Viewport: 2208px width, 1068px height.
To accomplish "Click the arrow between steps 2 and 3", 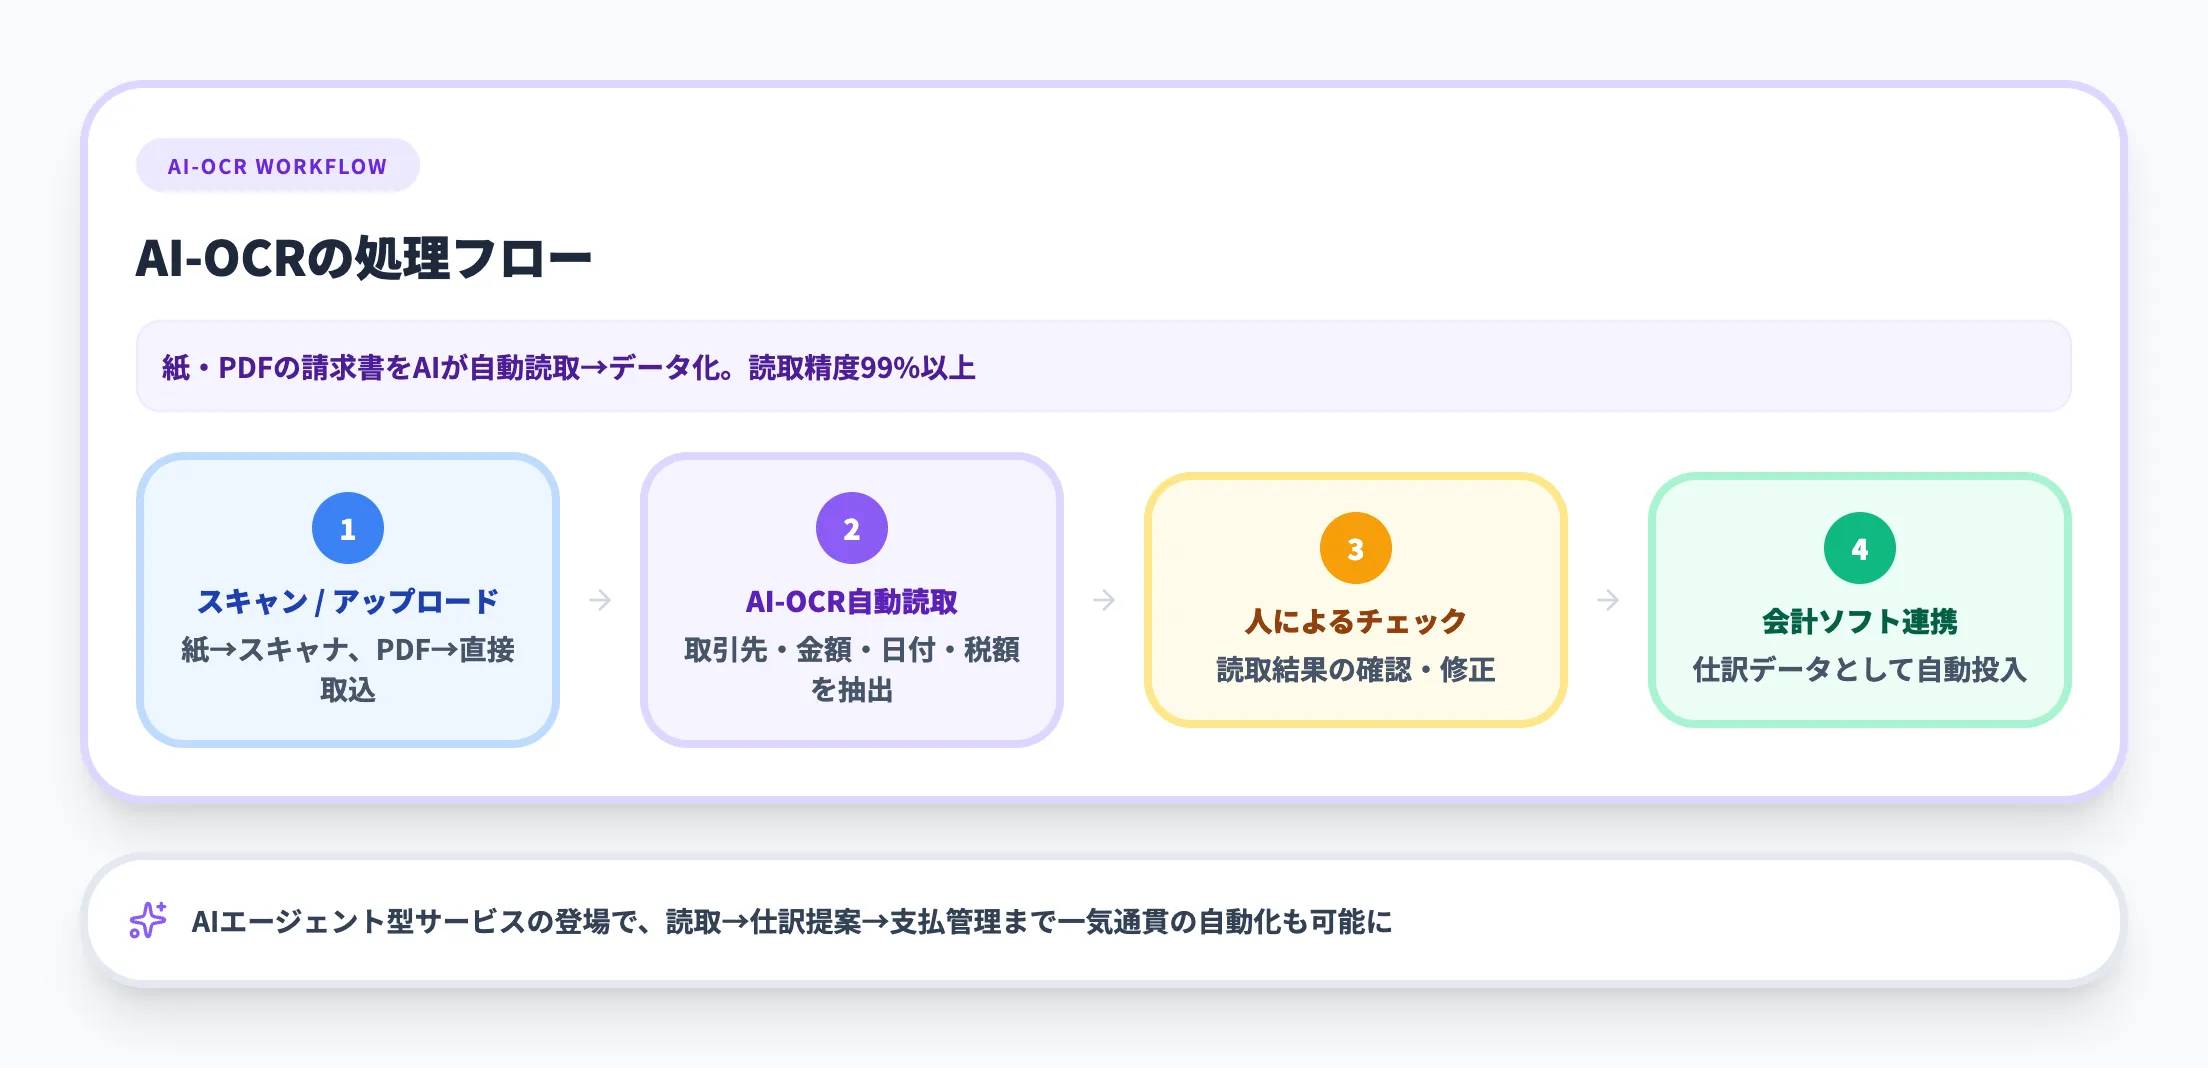I will point(1104,601).
